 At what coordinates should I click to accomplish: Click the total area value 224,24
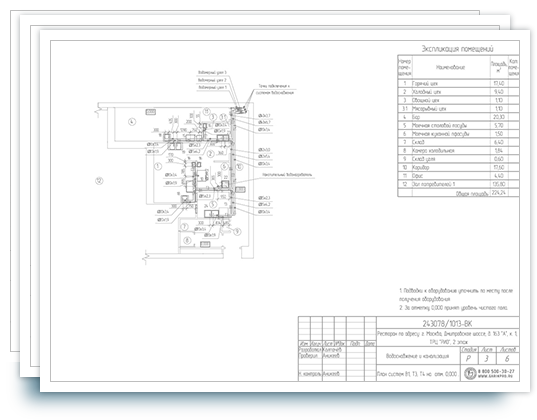499,193
